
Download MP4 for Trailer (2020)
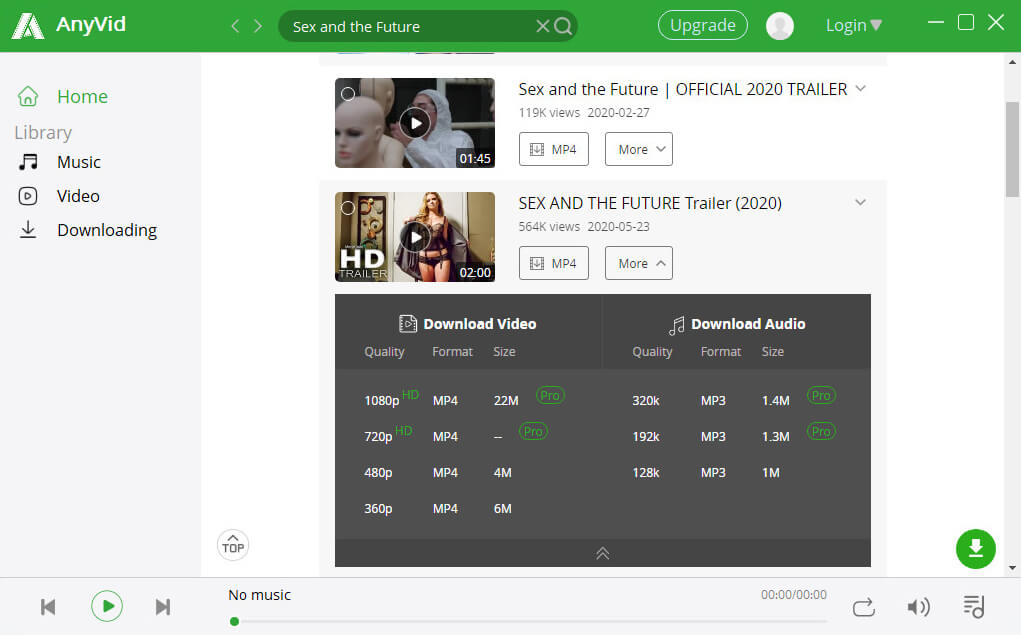(x=553, y=263)
